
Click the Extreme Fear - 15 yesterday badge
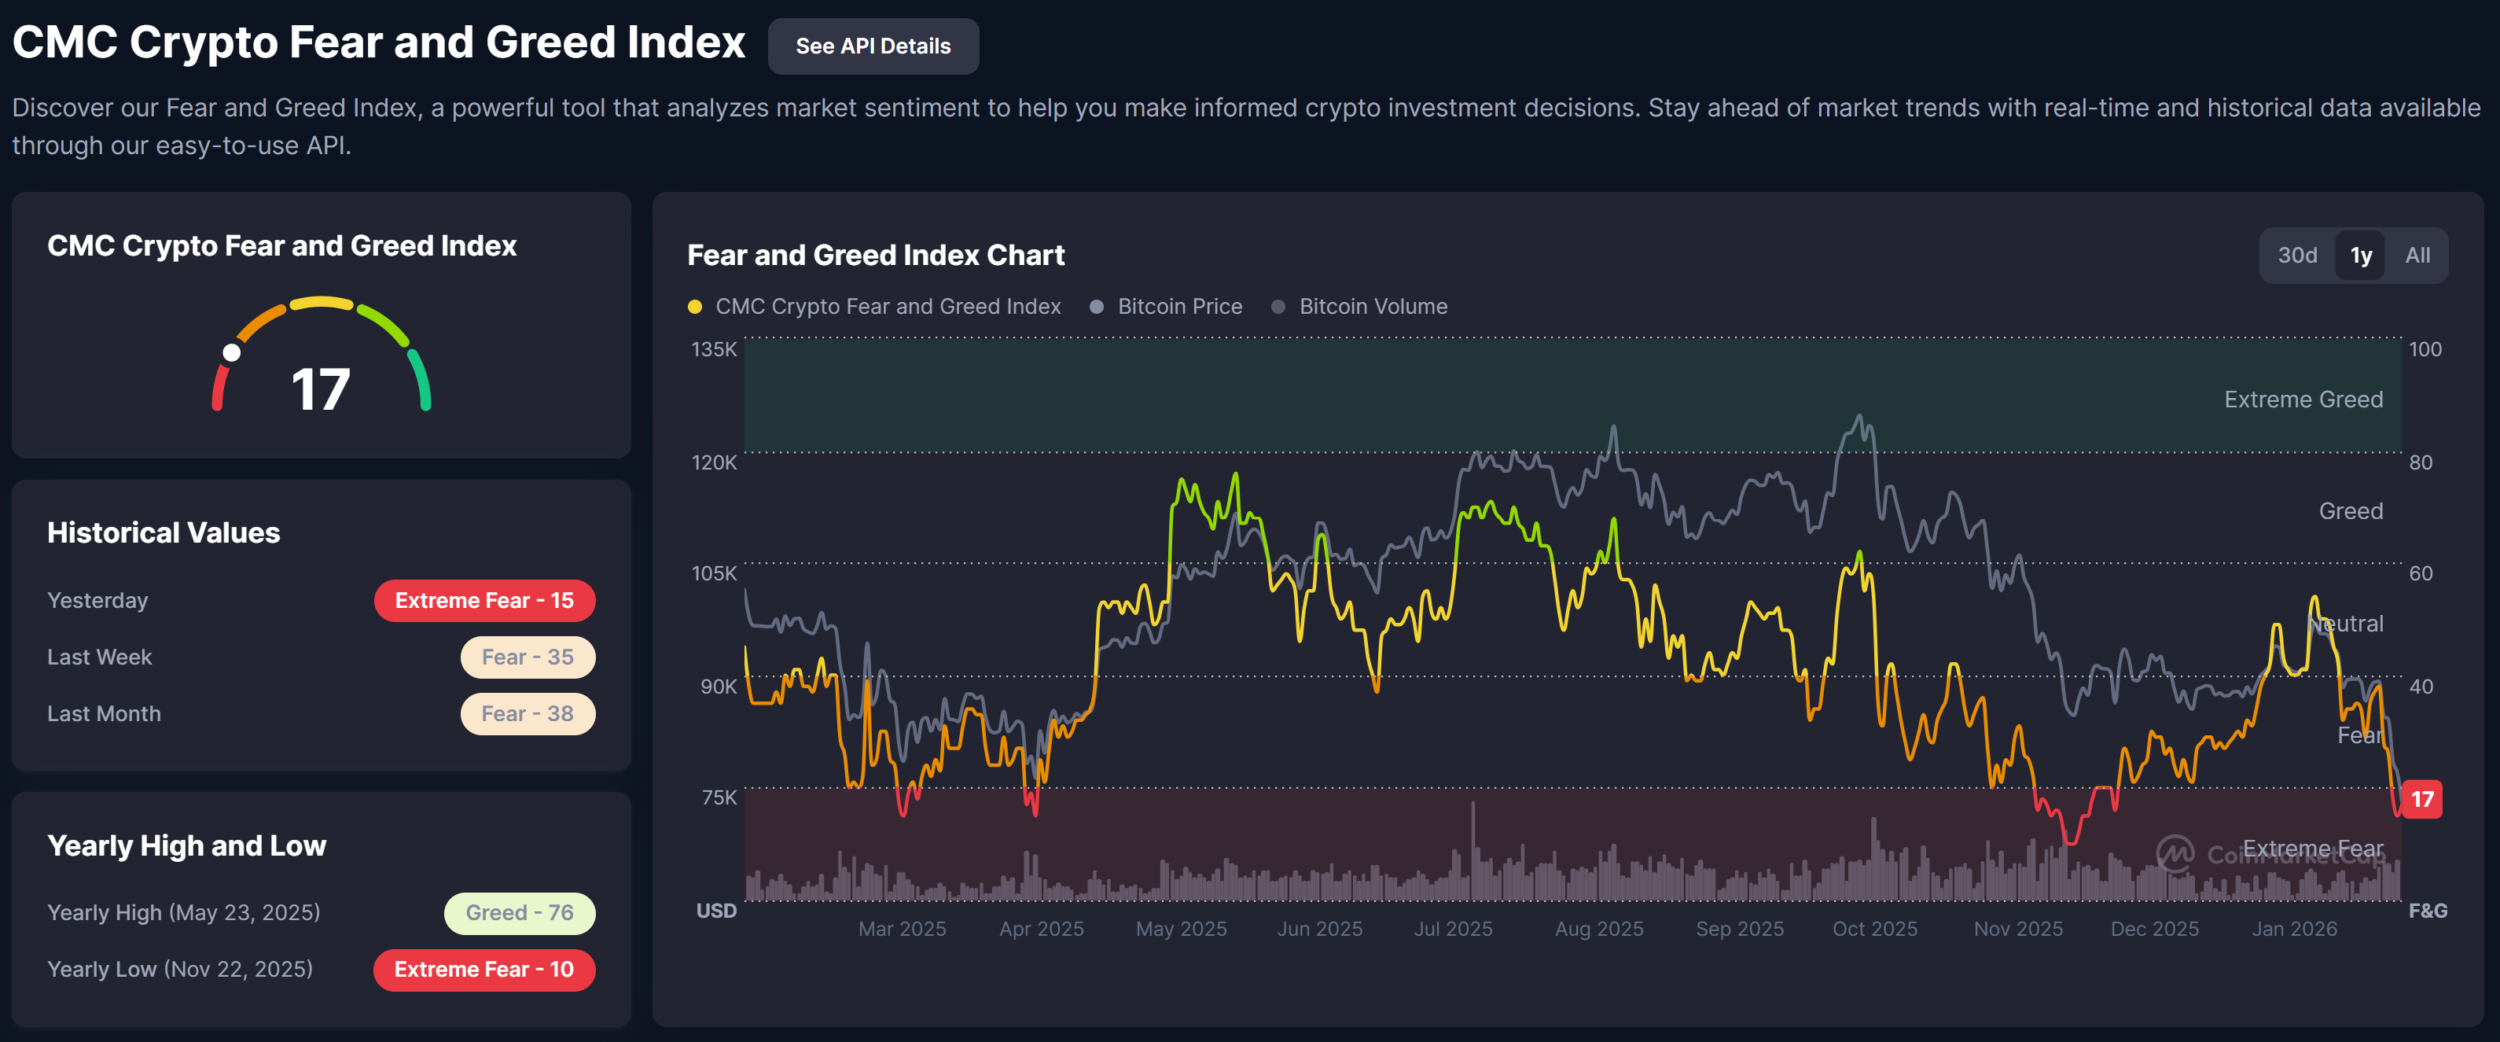click(484, 601)
